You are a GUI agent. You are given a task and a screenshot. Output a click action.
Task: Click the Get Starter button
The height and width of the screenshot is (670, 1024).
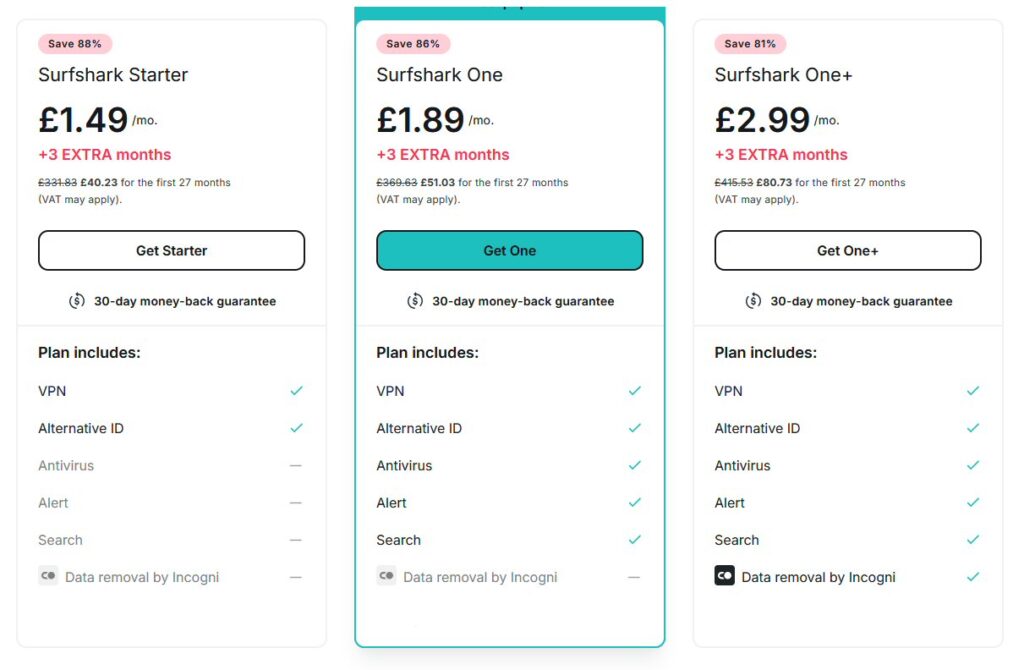[171, 250]
